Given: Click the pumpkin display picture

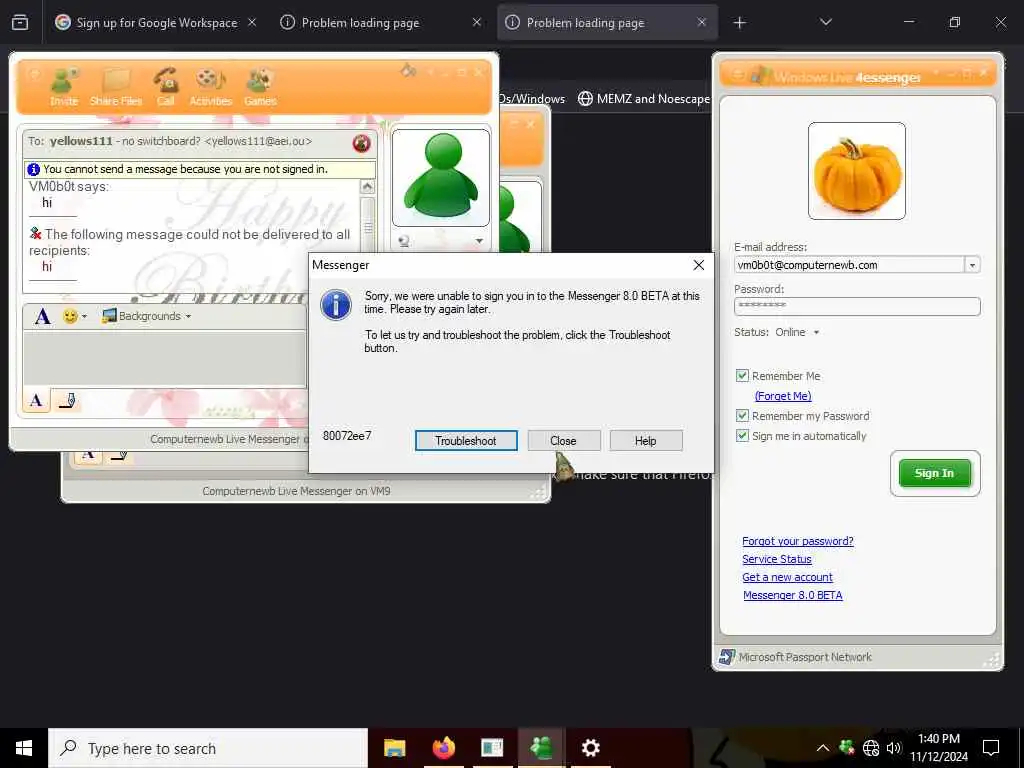Looking at the screenshot, I should (856, 171).
